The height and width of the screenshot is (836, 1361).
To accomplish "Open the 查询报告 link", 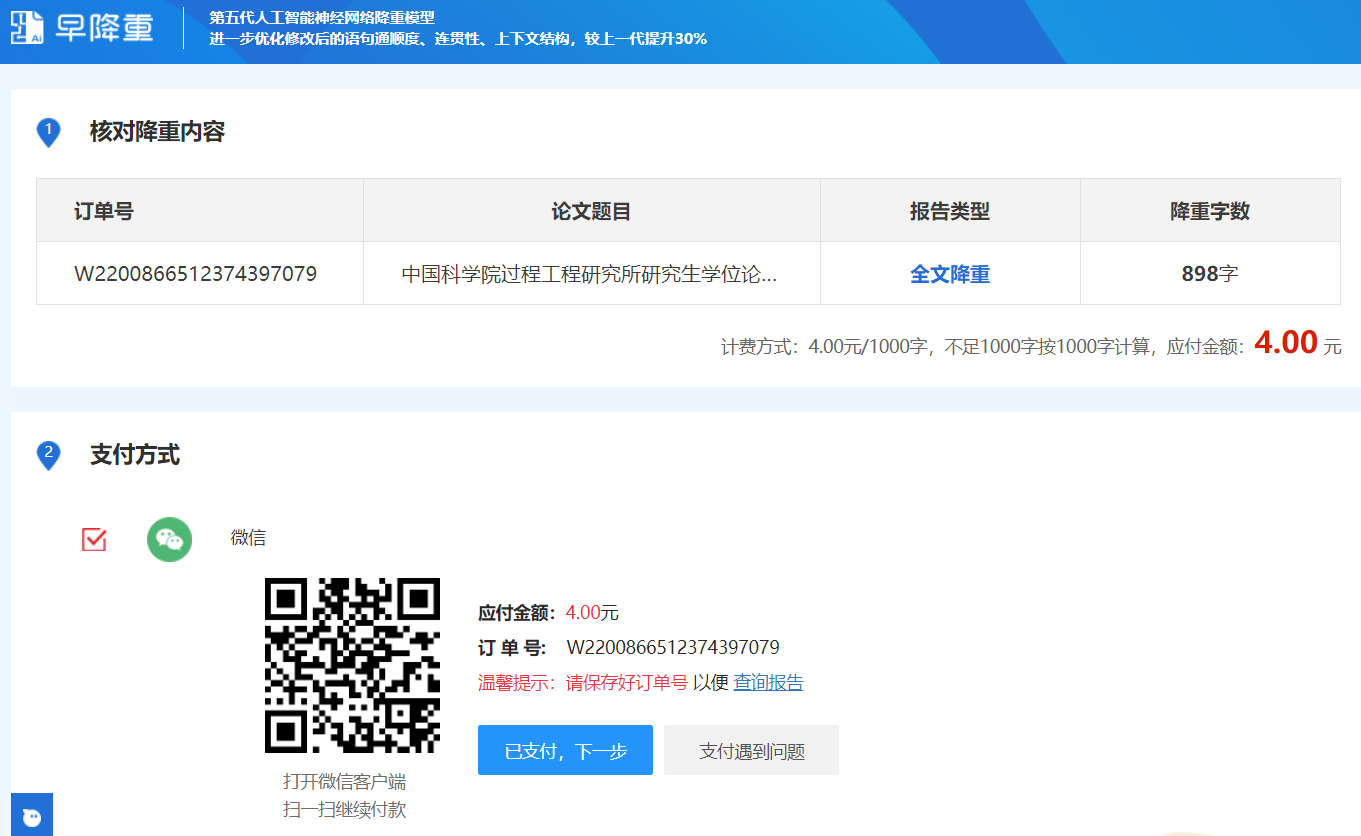I will (768, 683).
